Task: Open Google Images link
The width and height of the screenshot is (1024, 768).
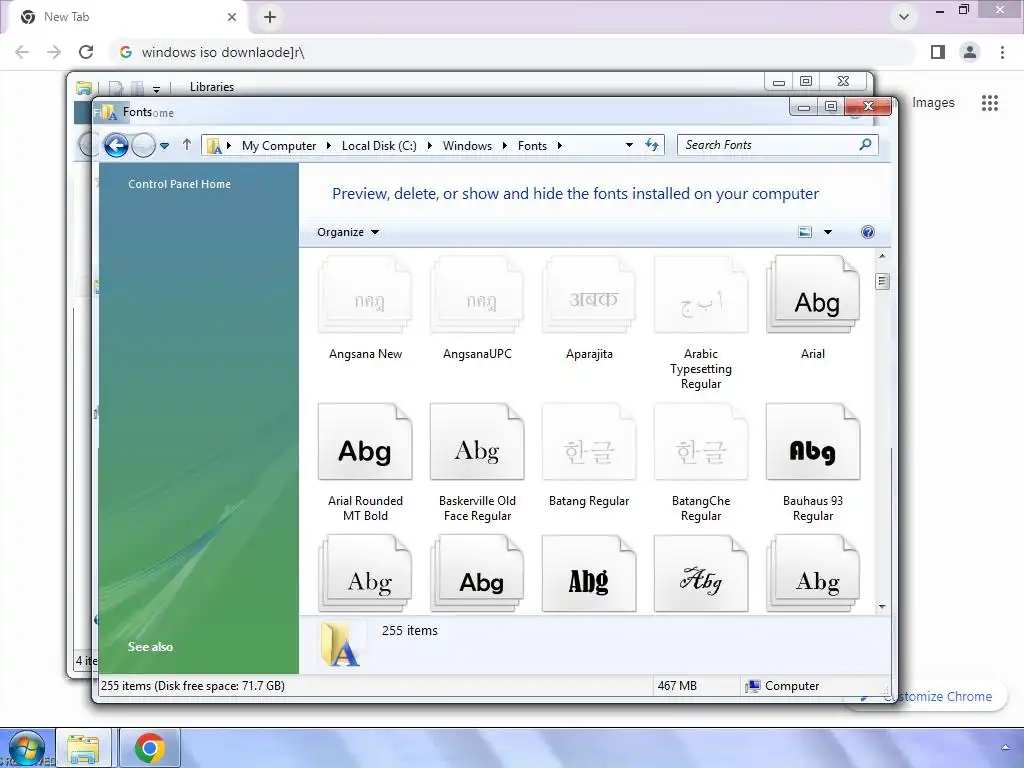Action: [x=933, y=103]
